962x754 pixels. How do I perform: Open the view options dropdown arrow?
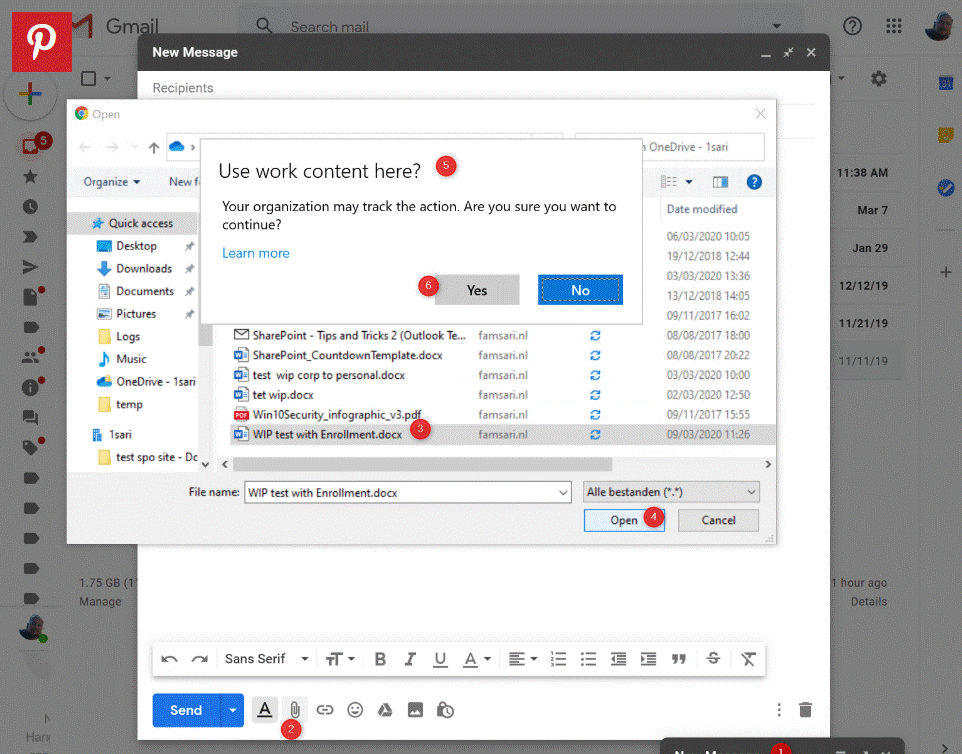[x=689, y=182]
